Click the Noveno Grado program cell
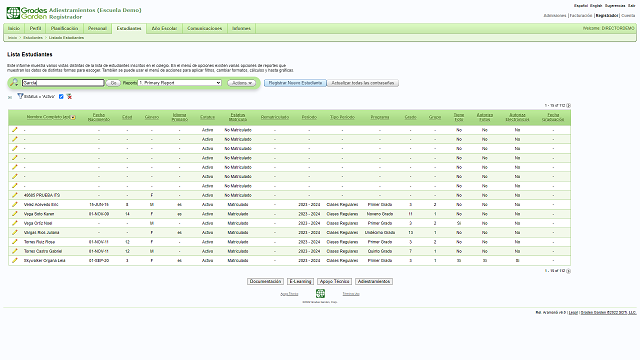Image resolution: width=640 pixels, height=360 pixels. [x=380, y=214]
